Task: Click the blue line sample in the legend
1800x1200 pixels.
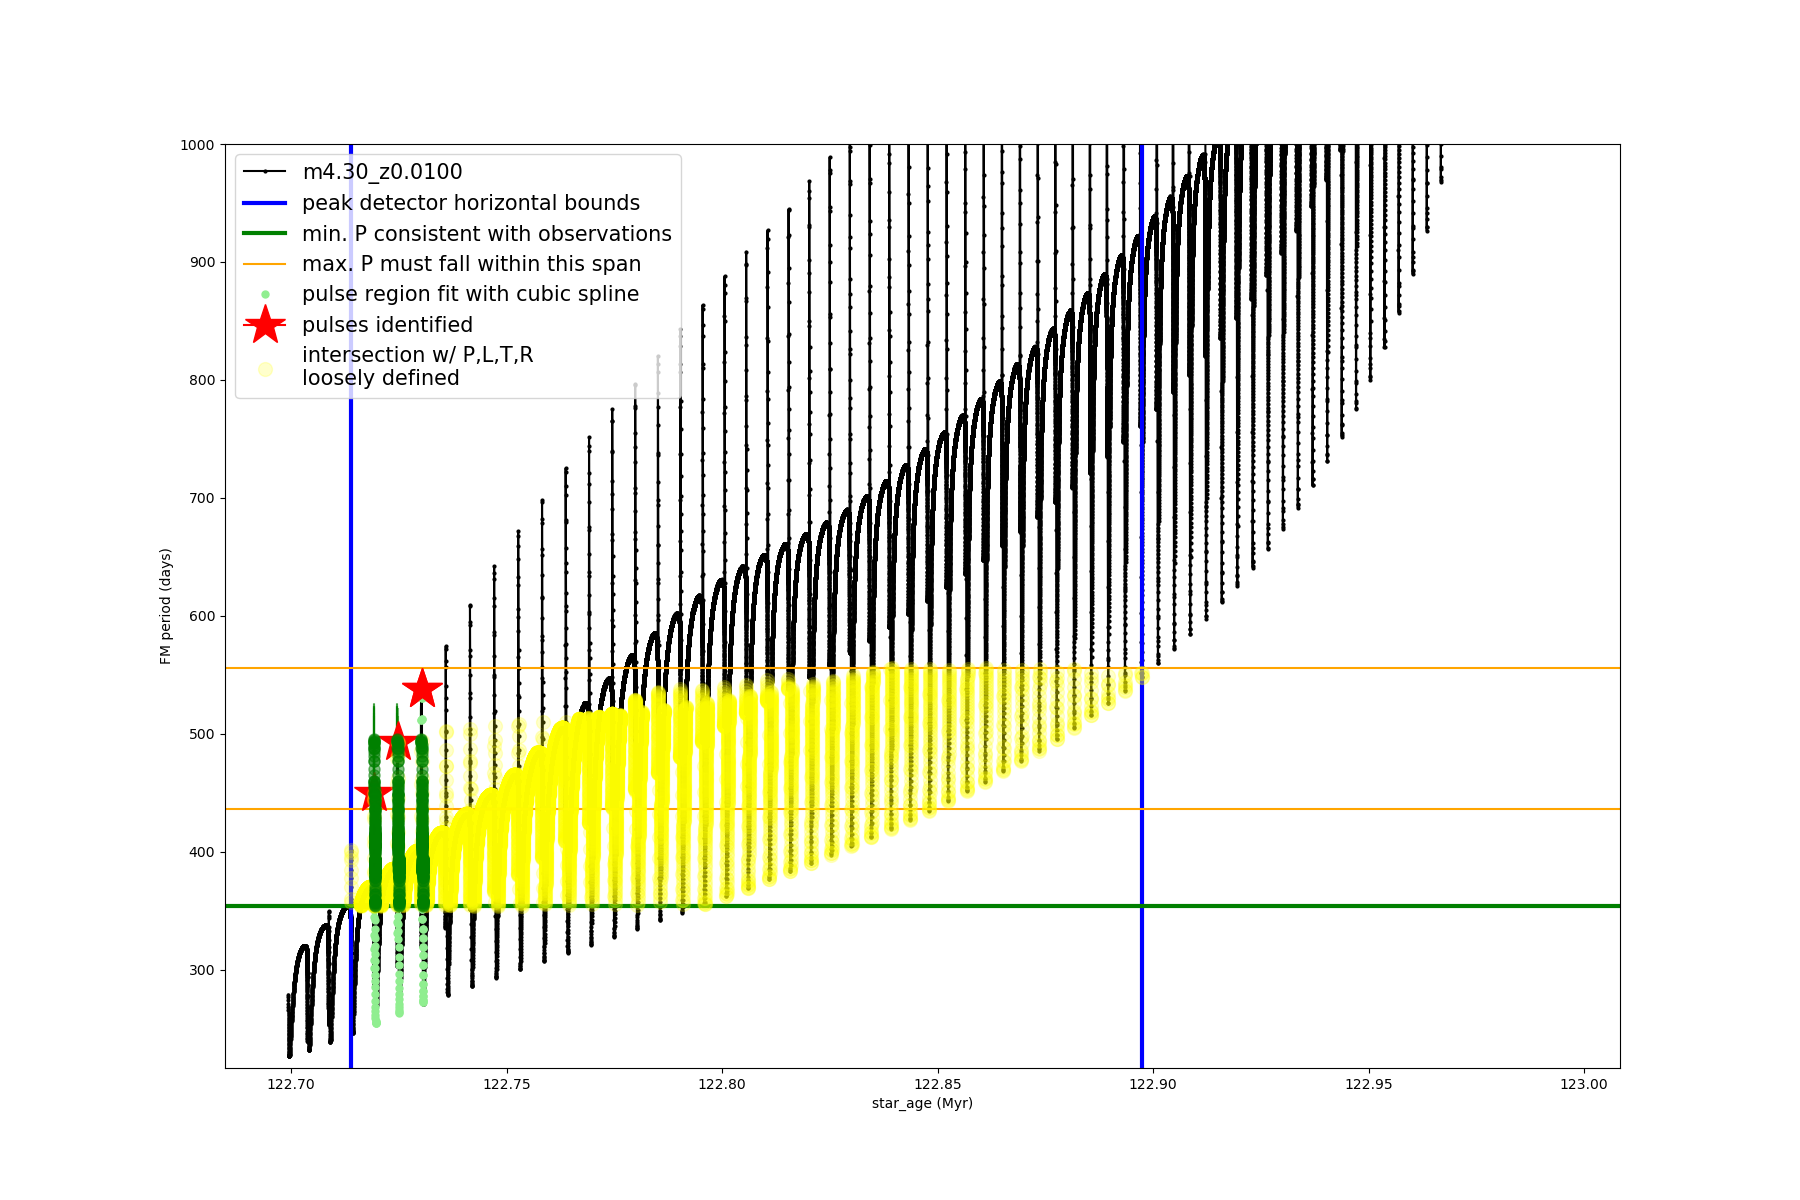Action: pyautogui.click(x=265, y=203)
